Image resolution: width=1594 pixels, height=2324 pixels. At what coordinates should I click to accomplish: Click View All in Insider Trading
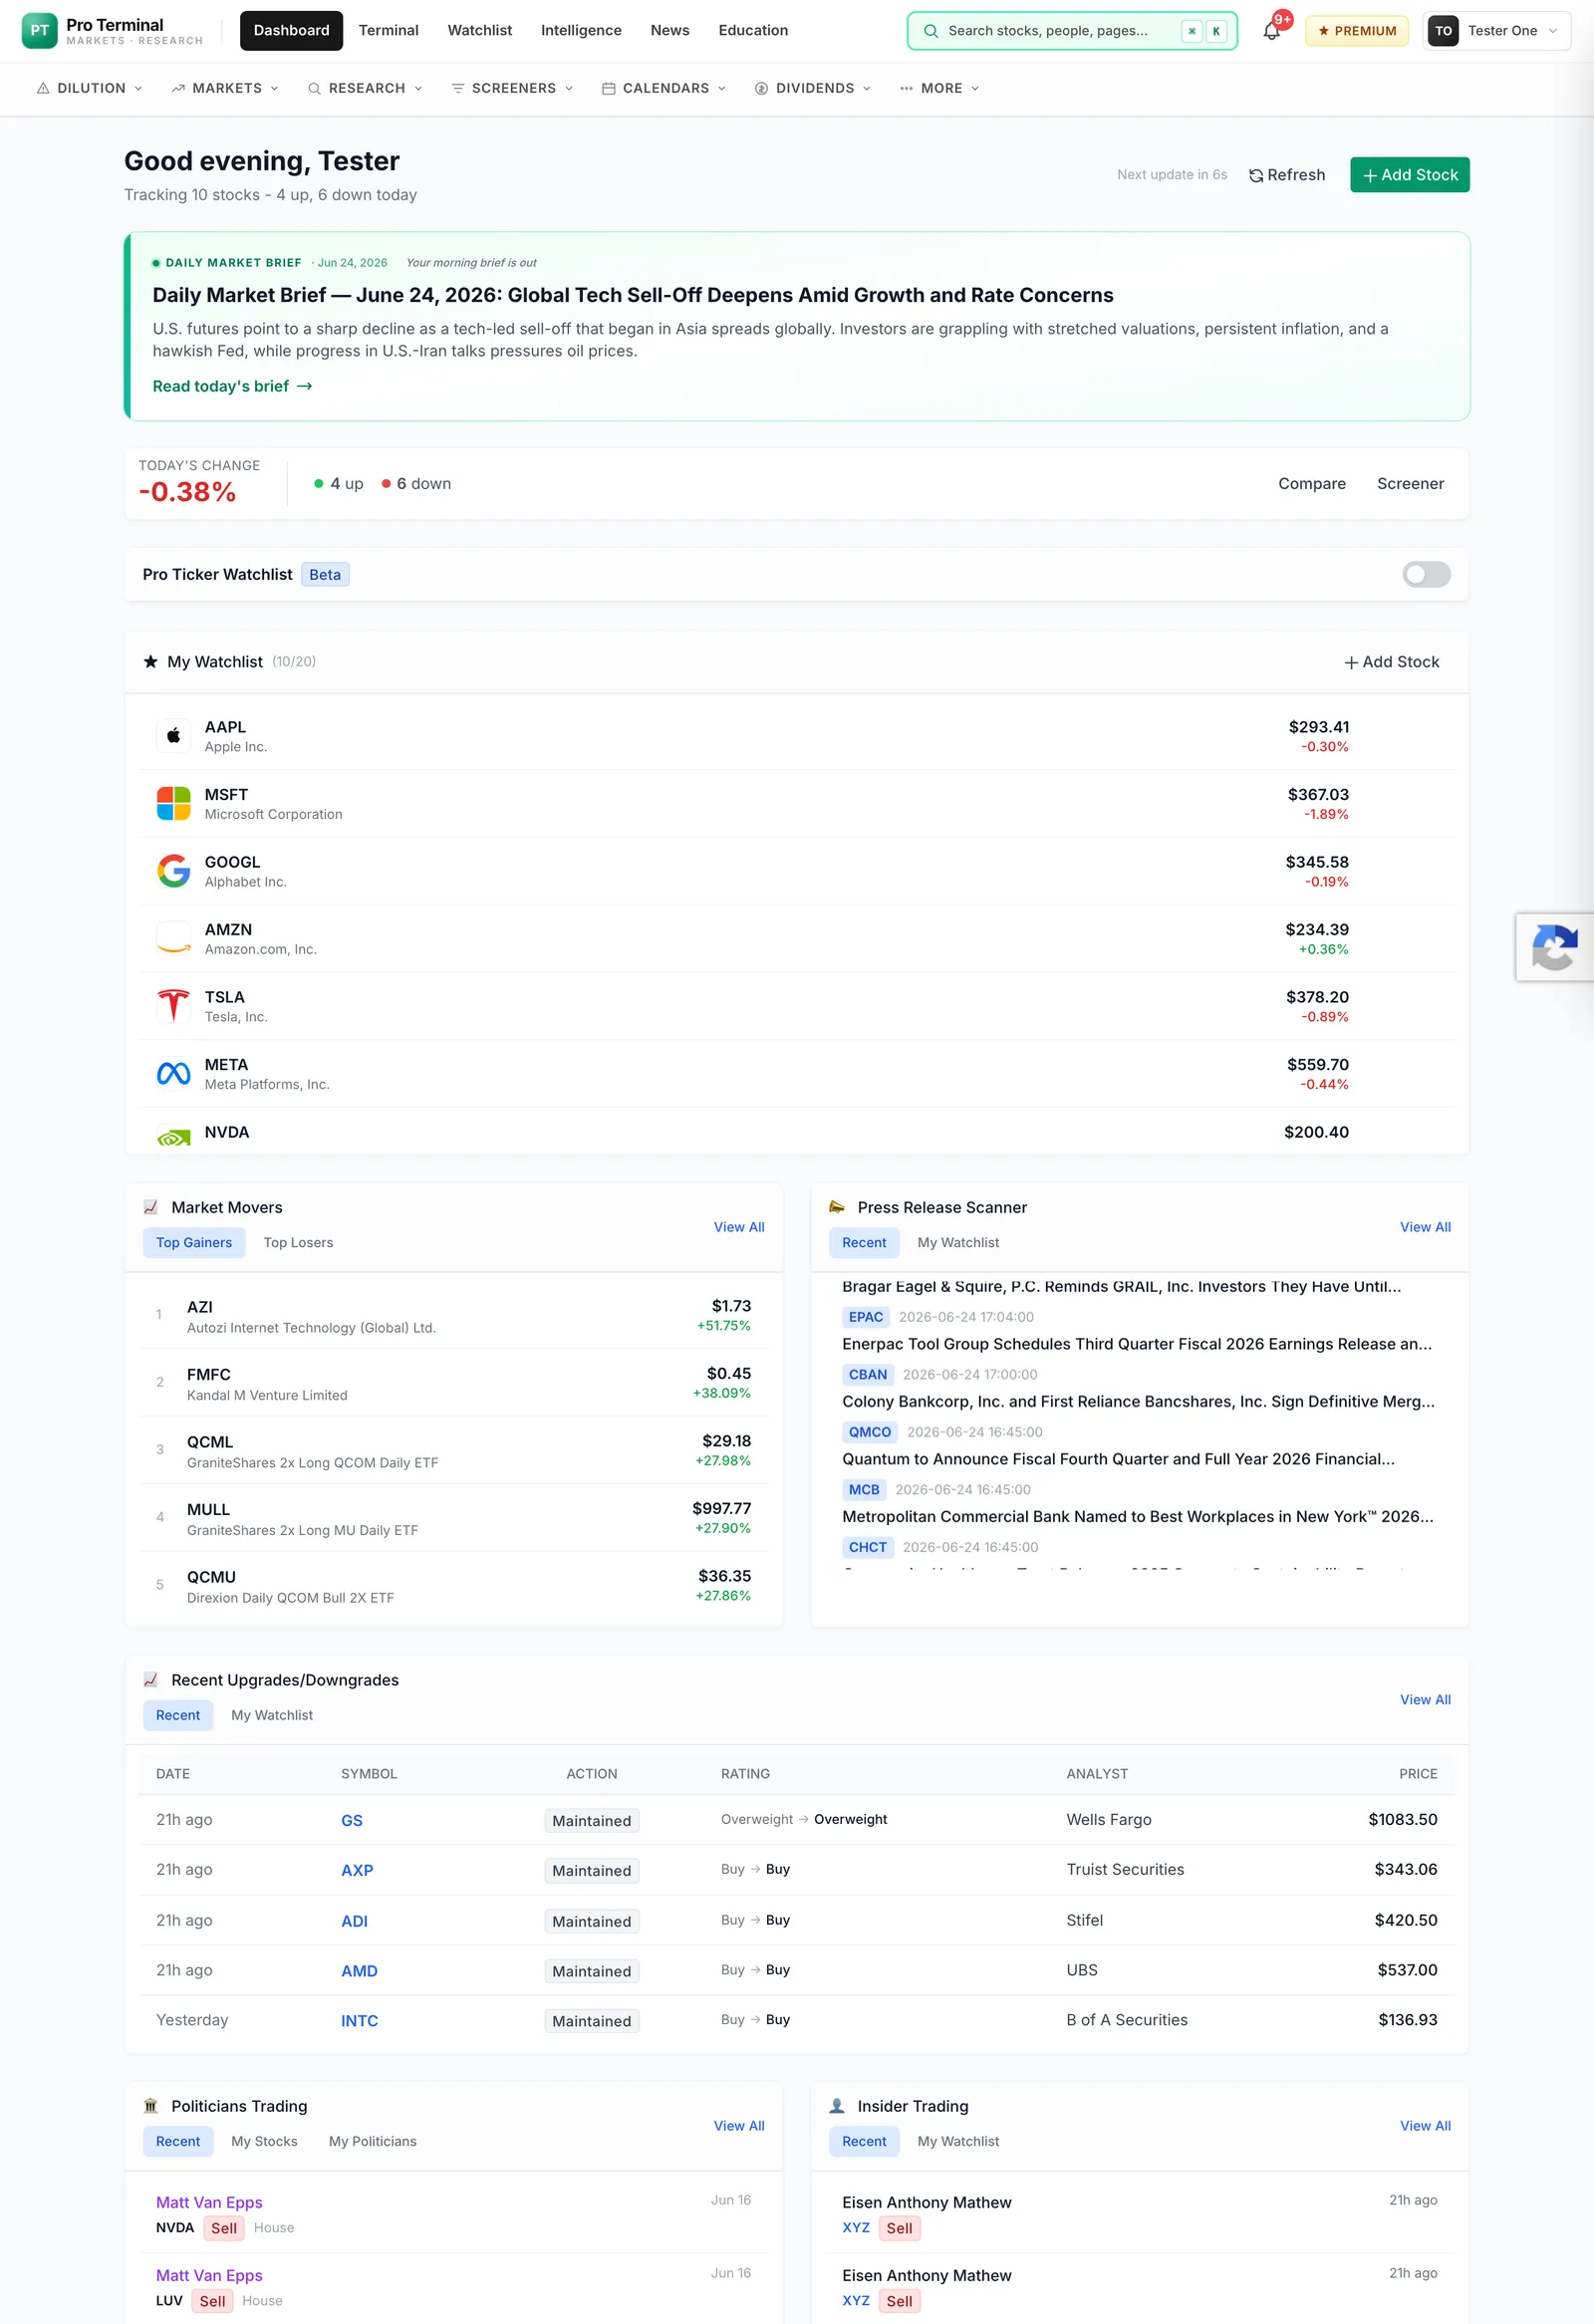click(1425, 2126)
